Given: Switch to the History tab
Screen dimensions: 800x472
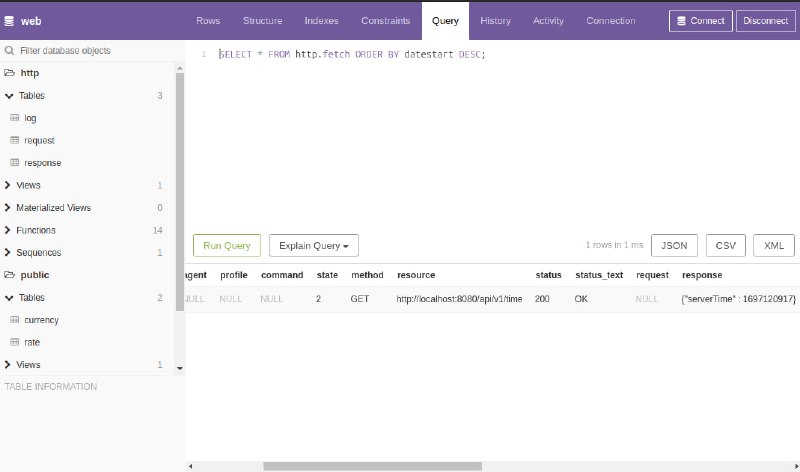Looking at the screenshot, I should (495, 21).
